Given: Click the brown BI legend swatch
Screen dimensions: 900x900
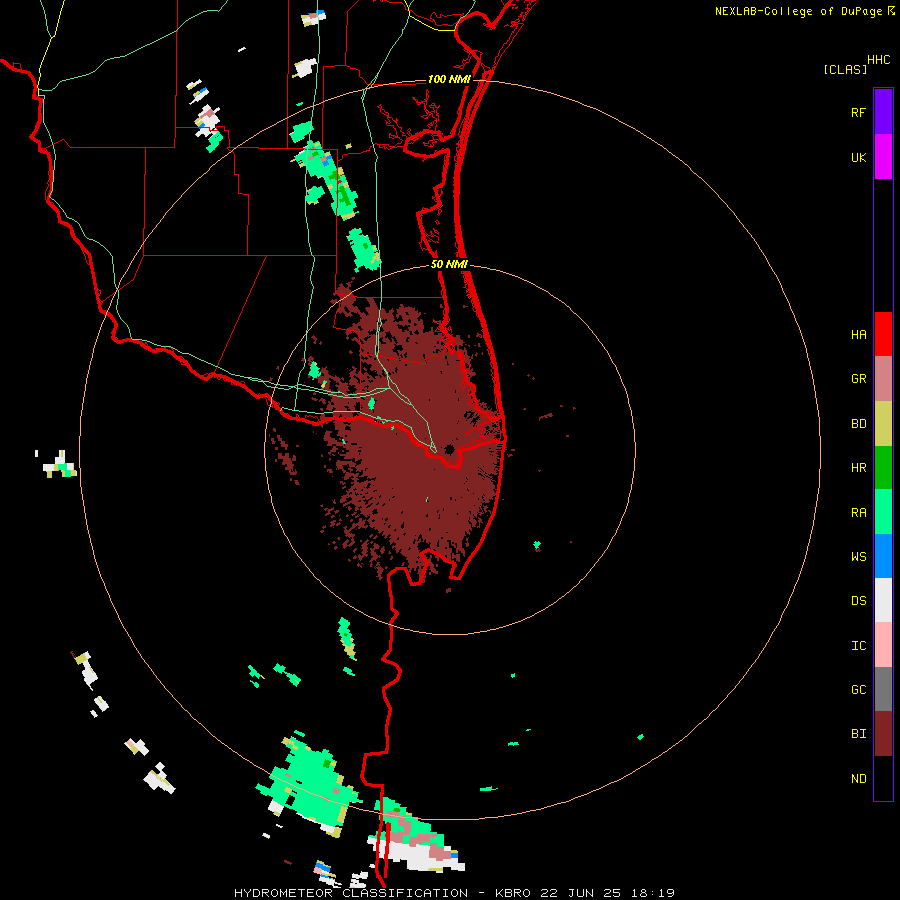Looking at the screenshot, I should [x=883, y=734].
